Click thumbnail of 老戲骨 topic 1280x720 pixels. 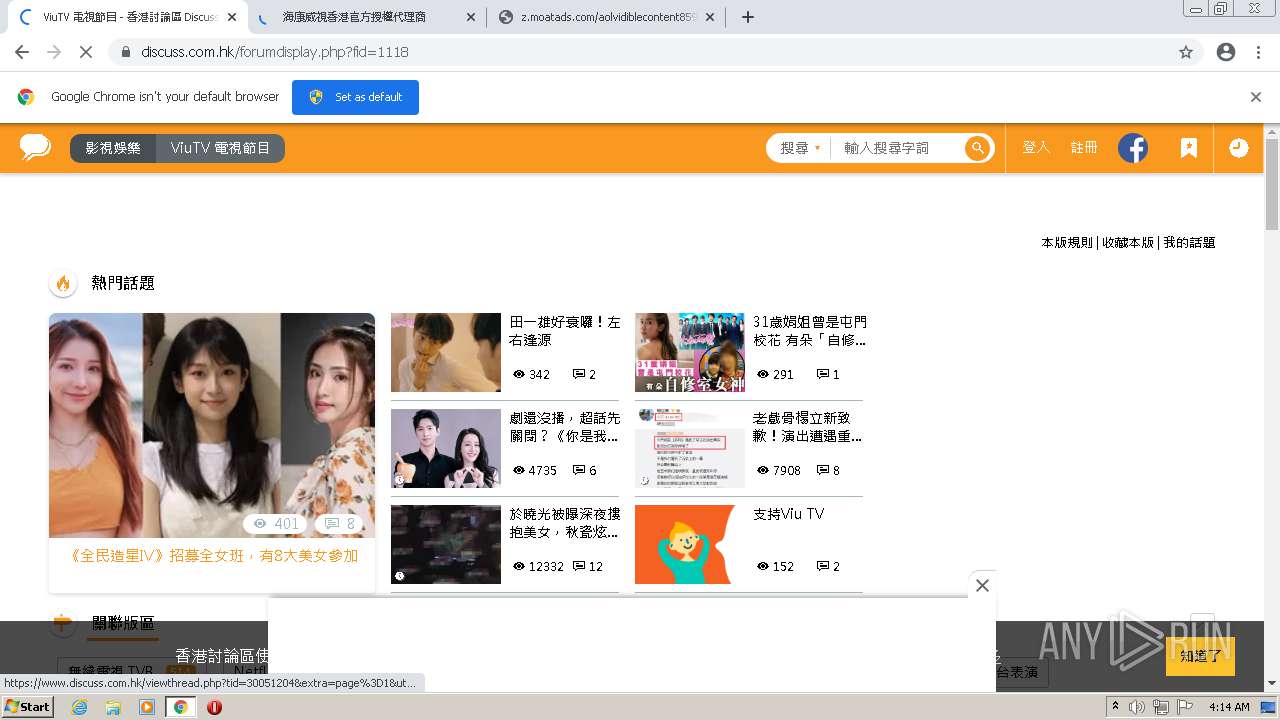point(690,448)
